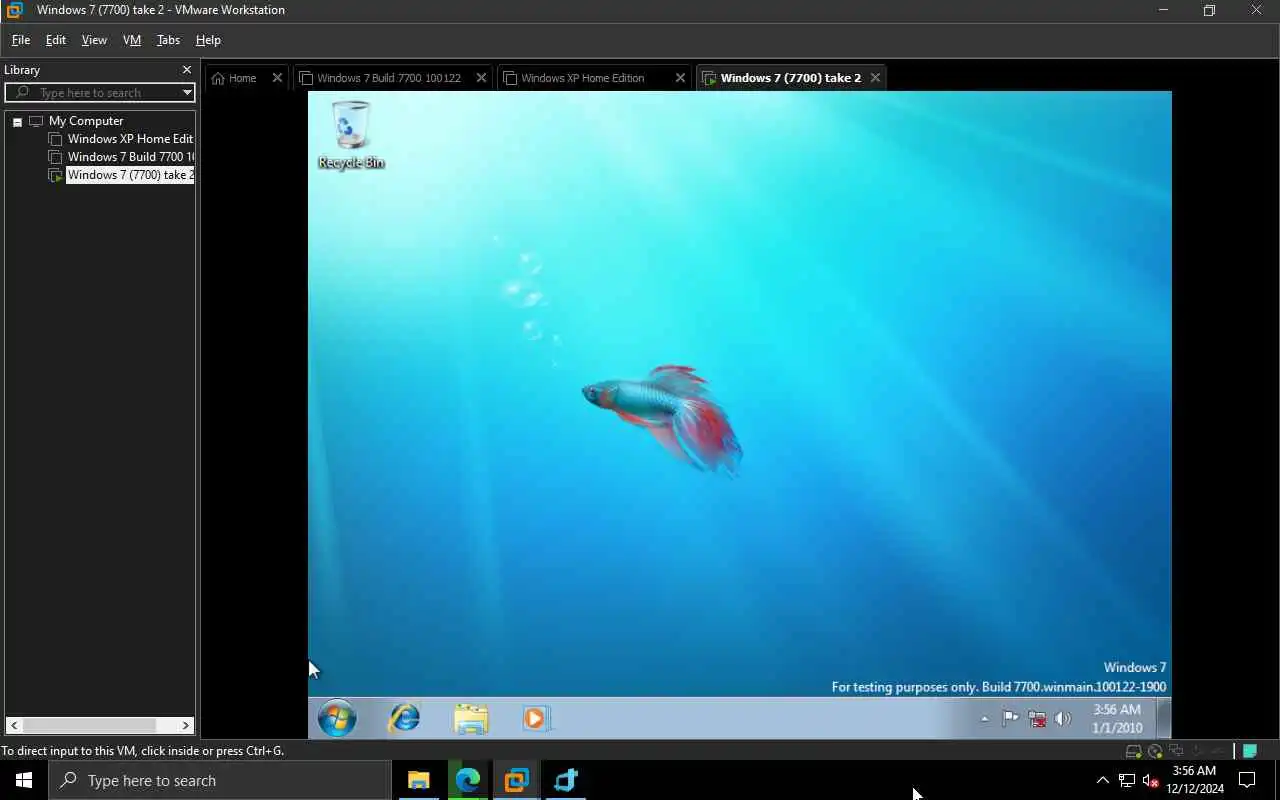This screenshot has width=1280, height=800.
Task: Open Windows Explorer folder icon in guest taskbar
Action: click(x=470, y=718)
